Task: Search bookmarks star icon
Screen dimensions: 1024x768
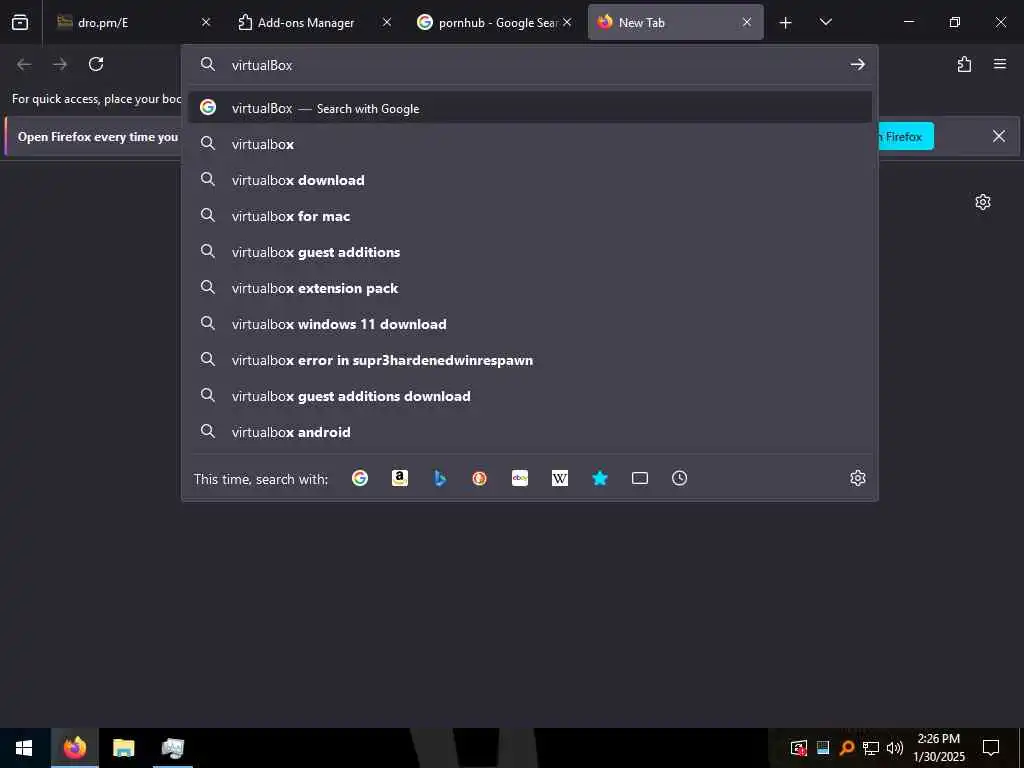Action: (x=600, y=478)
